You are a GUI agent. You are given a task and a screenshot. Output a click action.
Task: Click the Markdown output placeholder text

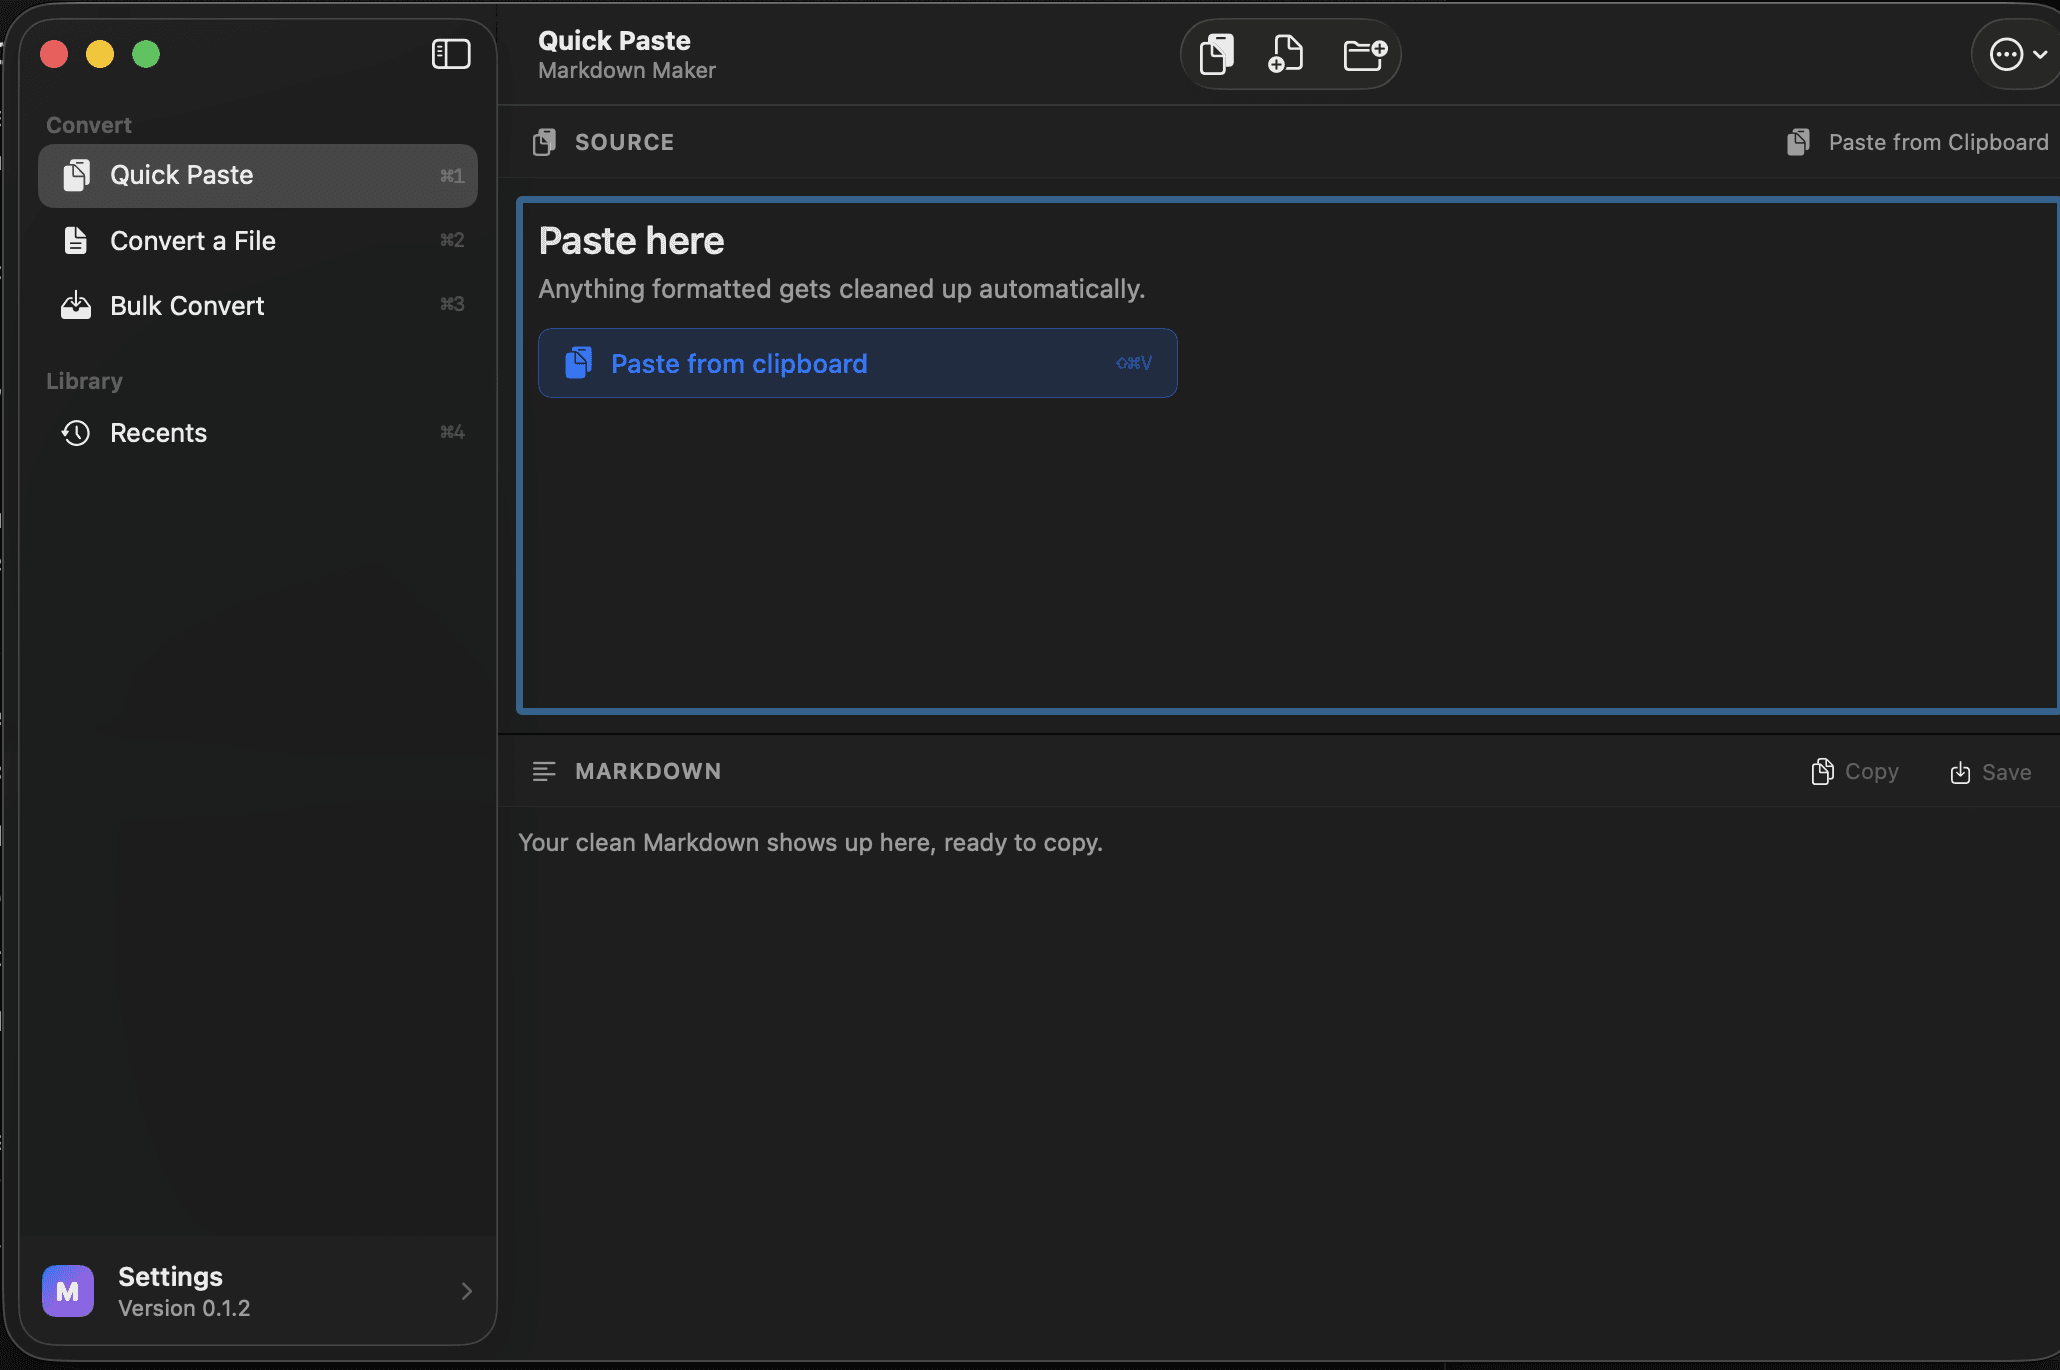coord(810,843)
